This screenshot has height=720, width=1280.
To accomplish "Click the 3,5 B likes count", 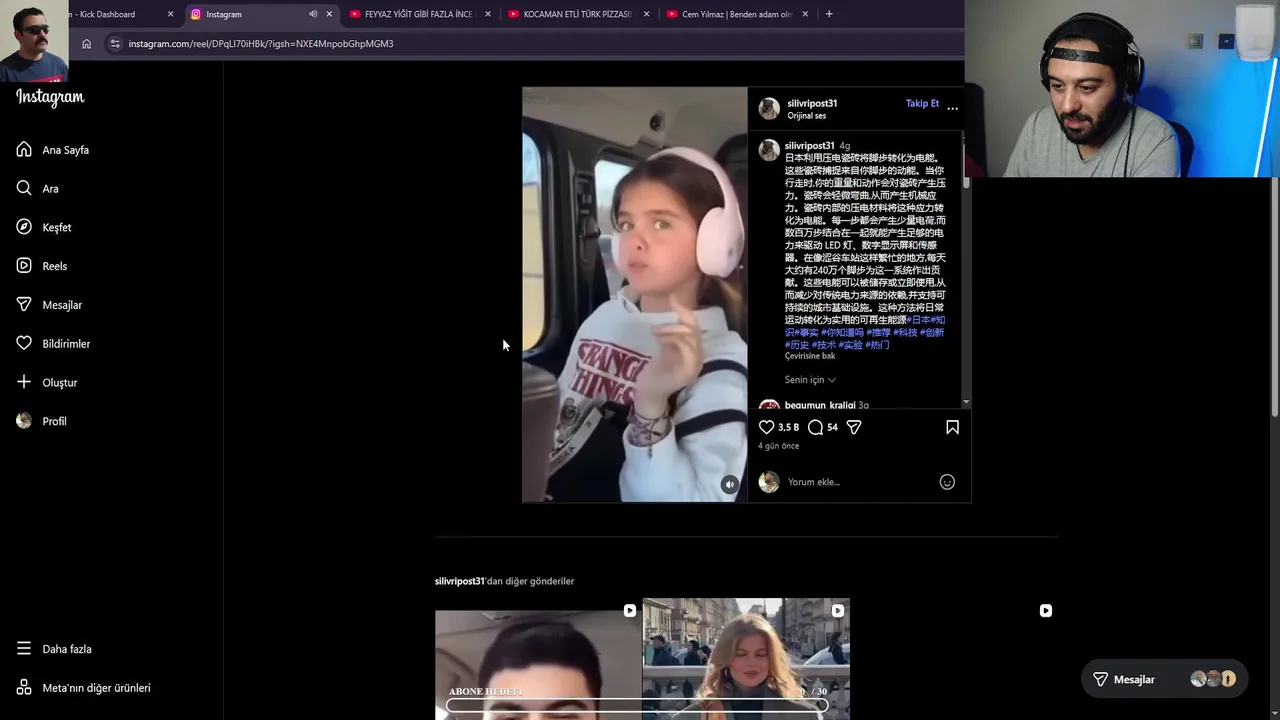I will click(789, 427).
